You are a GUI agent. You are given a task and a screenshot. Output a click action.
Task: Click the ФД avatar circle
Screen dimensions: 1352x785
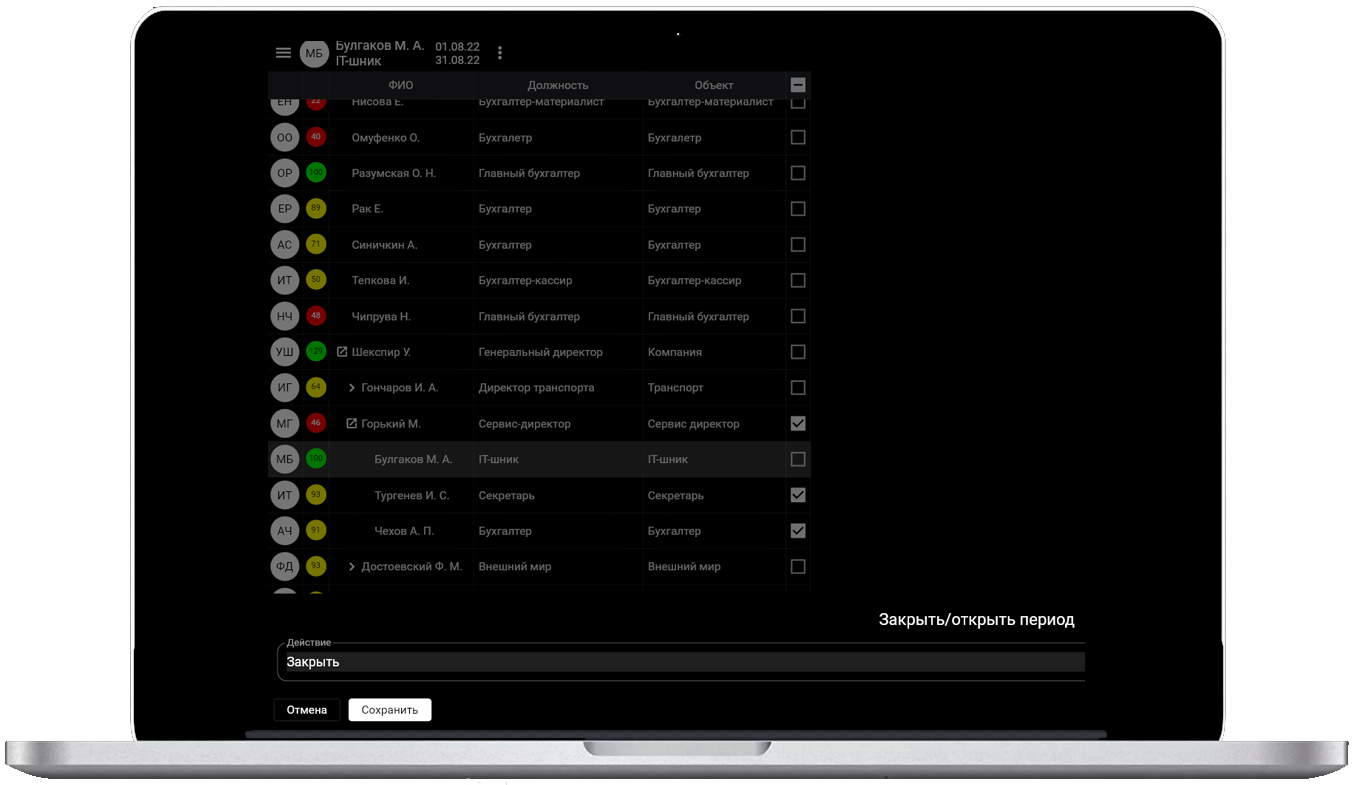[x=285, y=567]
